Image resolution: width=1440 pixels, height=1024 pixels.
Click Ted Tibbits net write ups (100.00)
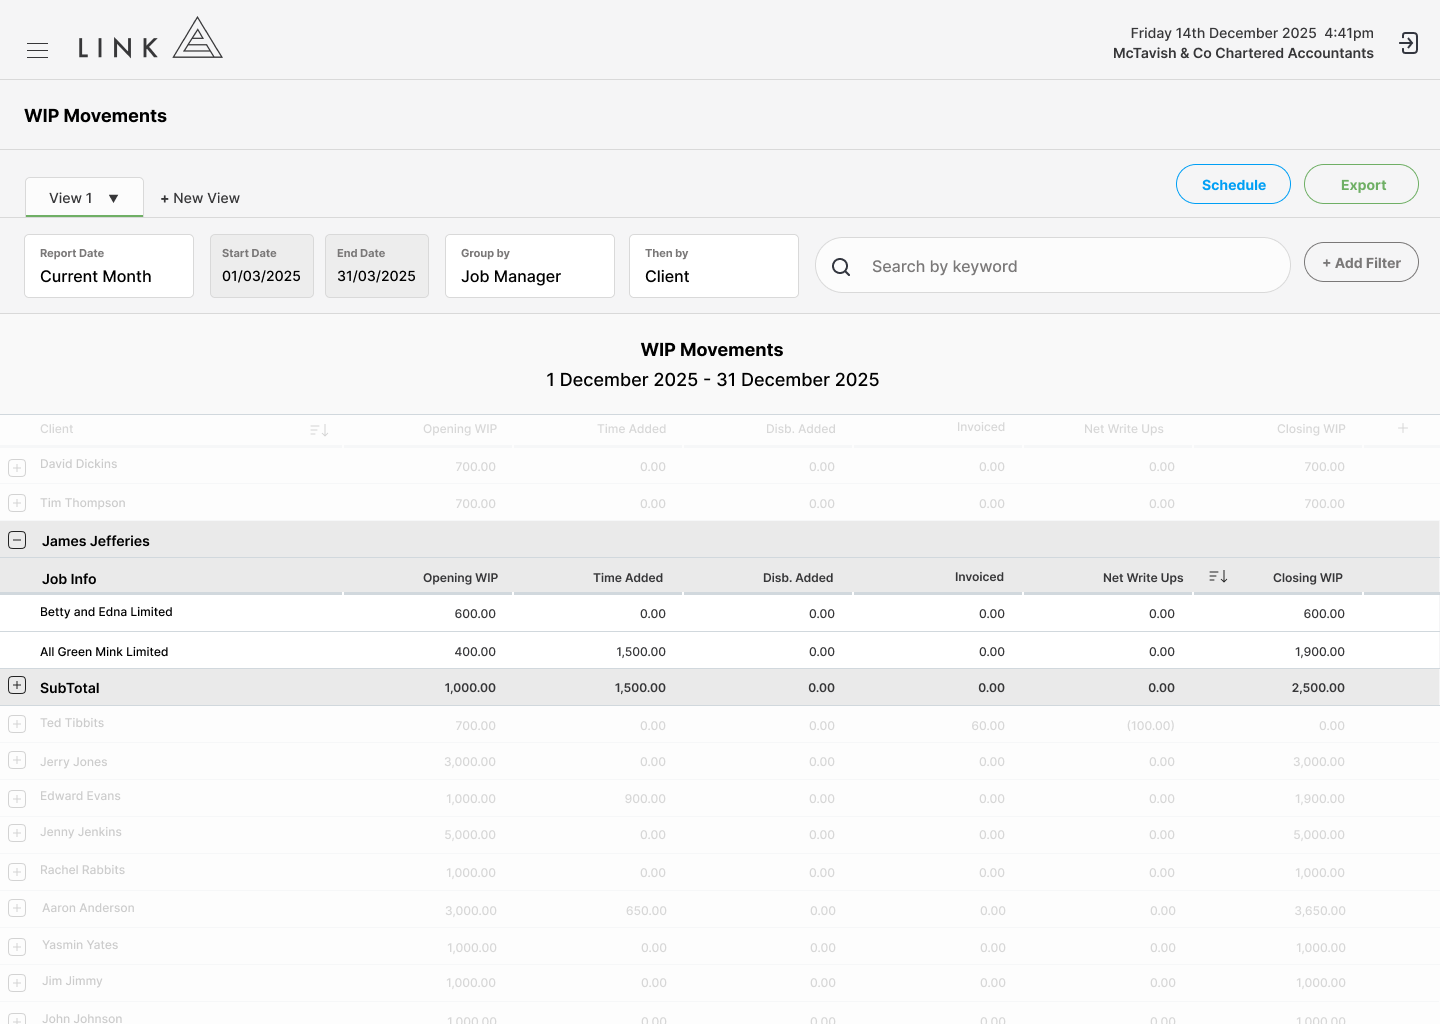point(1150,726)
